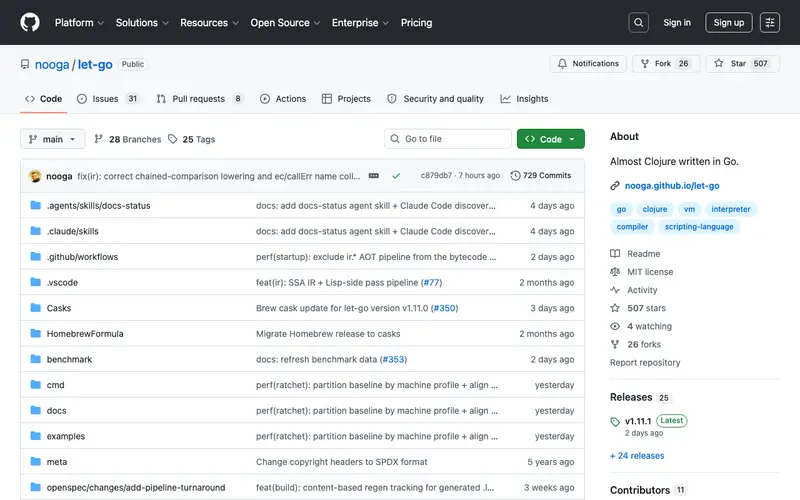Switch to the Issues tab
This screenshot has height=500, width=800.
pos(108,98)
